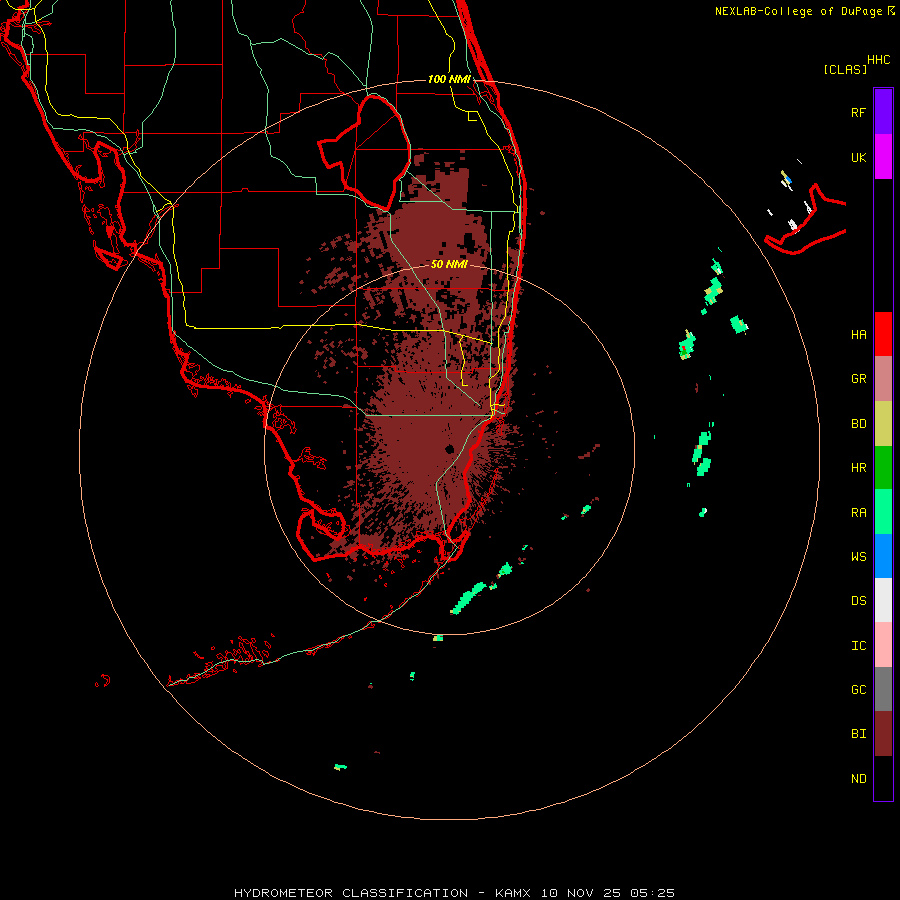The width and height of the screenshot is (900, 900).
Task: Click the BI legend label
Action: point(858,734)
